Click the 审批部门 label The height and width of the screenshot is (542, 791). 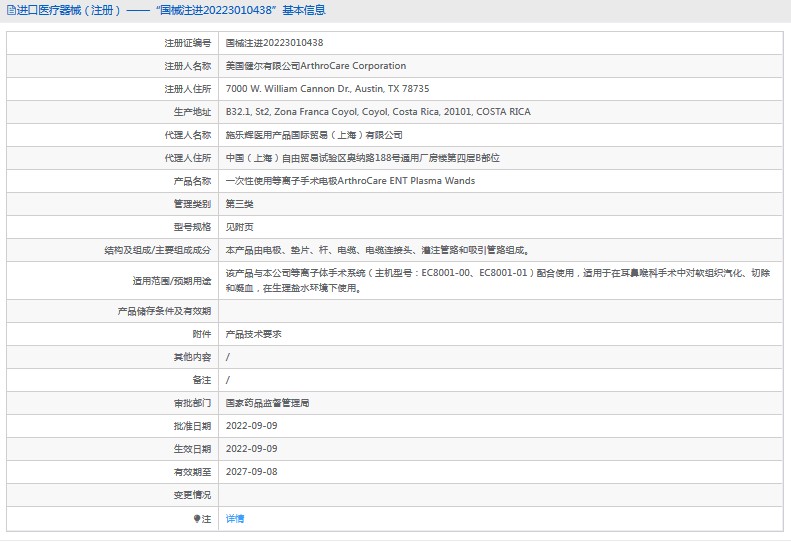click(x=192, y=403)
